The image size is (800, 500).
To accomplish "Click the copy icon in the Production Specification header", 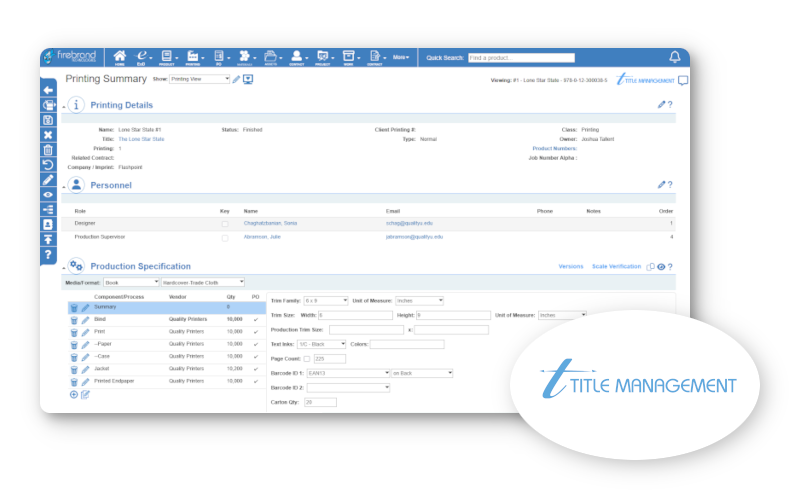I will click(651, 267).
